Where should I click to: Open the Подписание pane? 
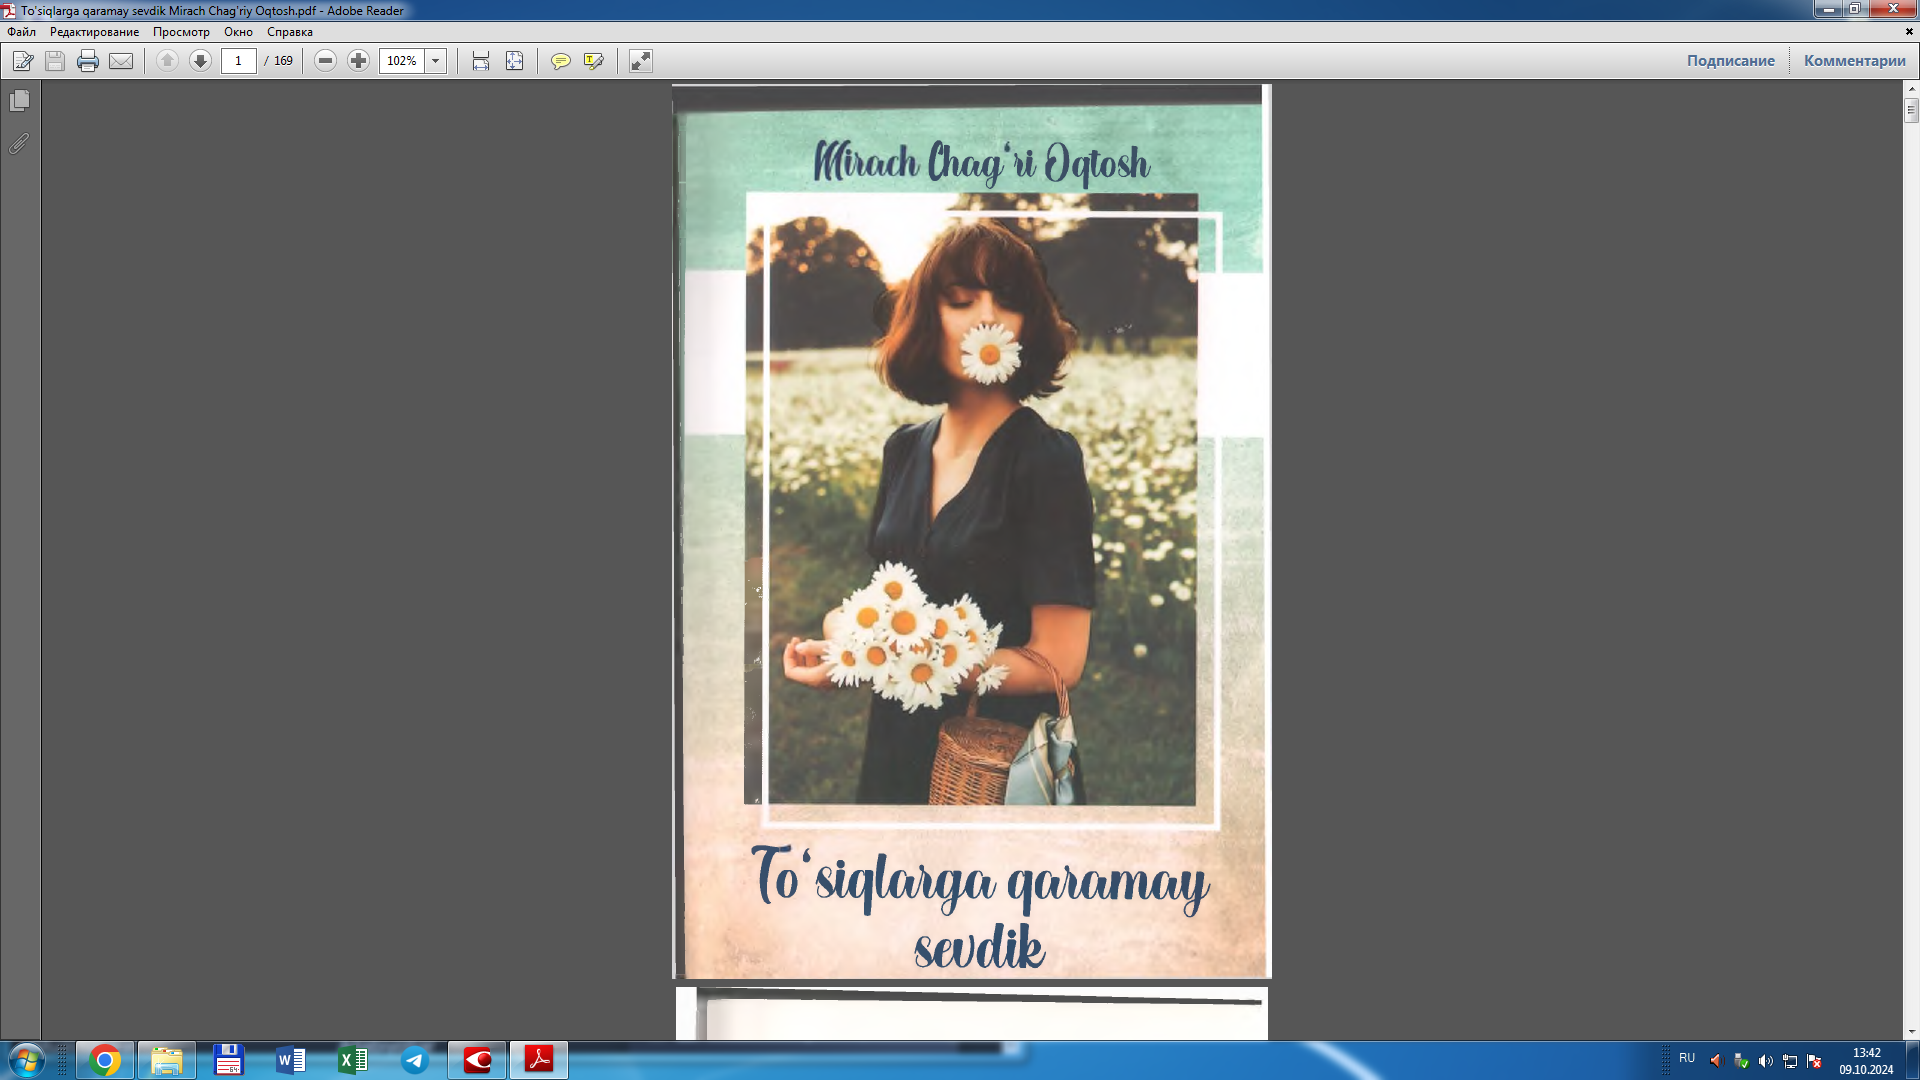coord(1731,60)
